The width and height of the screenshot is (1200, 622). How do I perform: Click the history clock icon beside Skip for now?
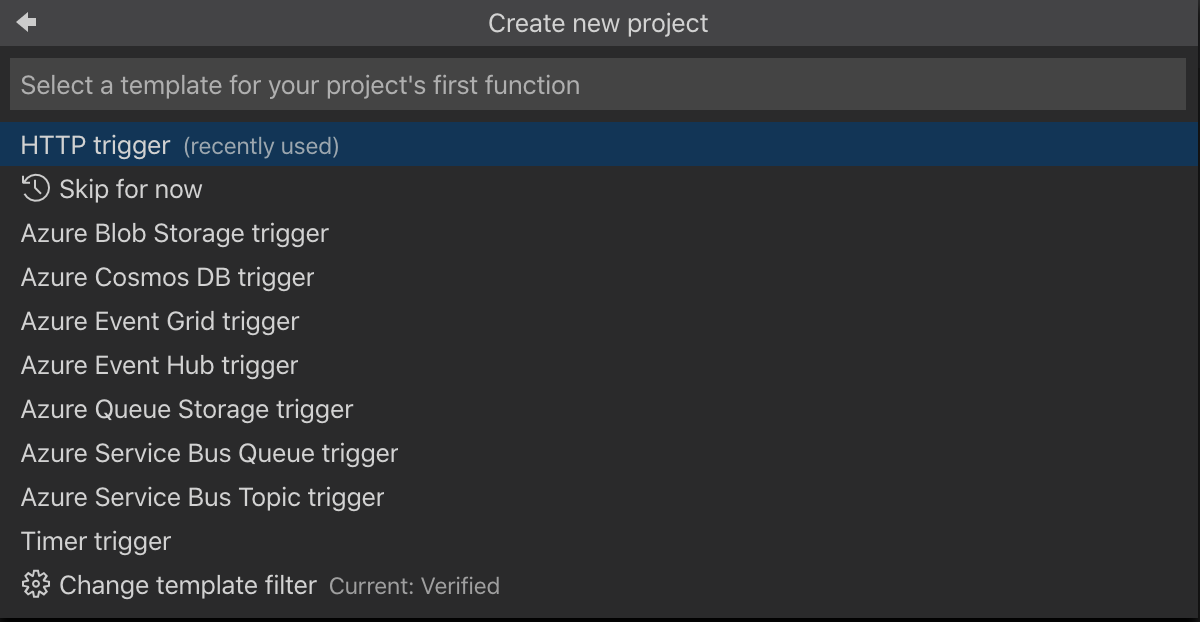tap(36, 188)
